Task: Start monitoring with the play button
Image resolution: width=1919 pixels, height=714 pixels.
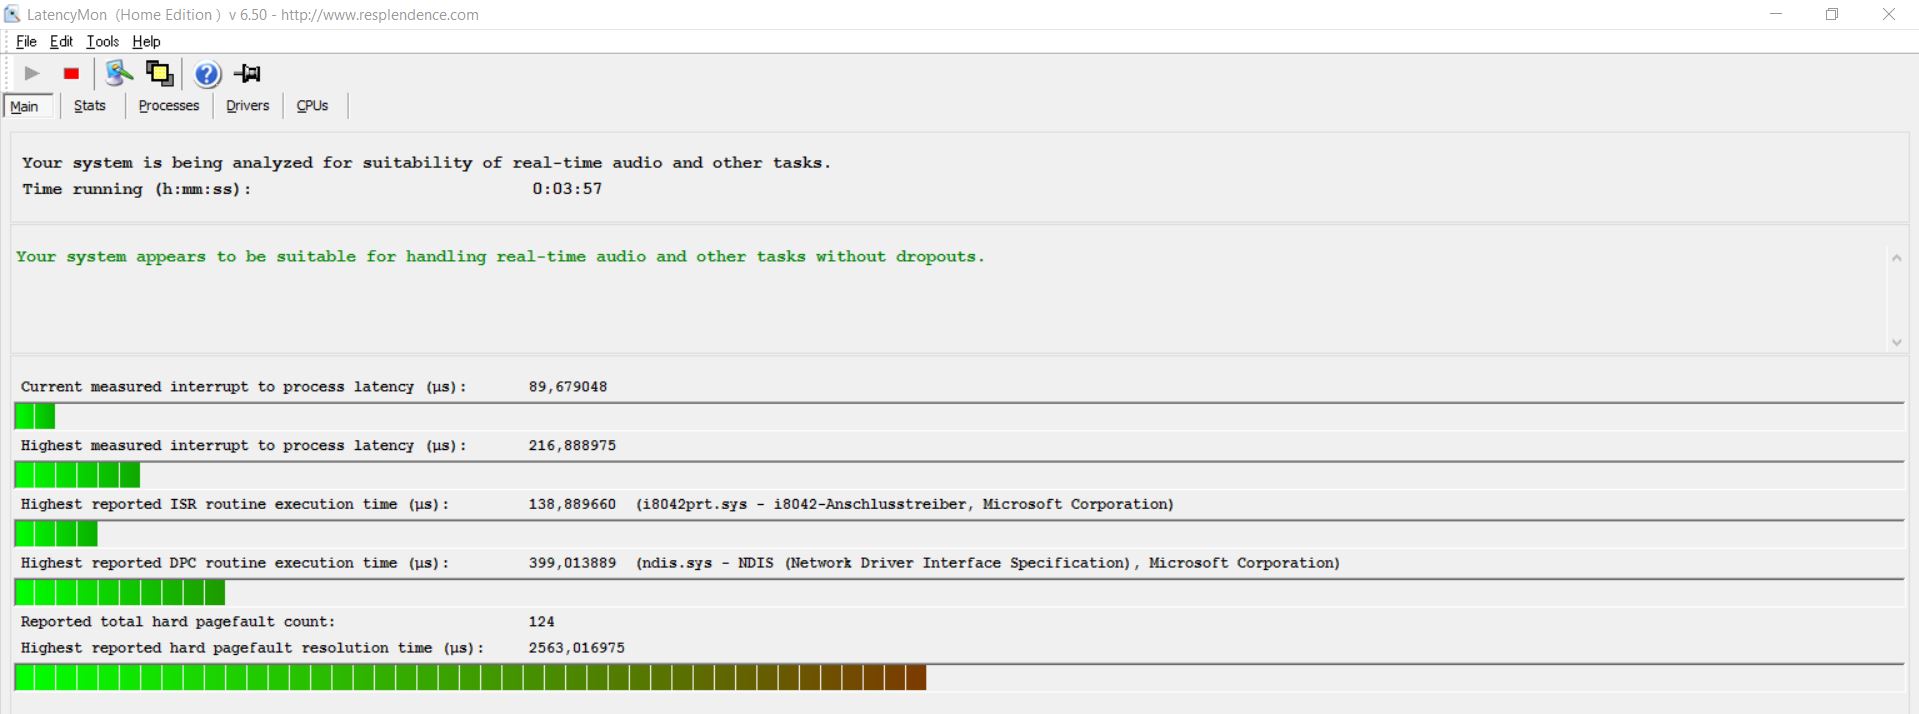Action: click(x=32, y=73)
